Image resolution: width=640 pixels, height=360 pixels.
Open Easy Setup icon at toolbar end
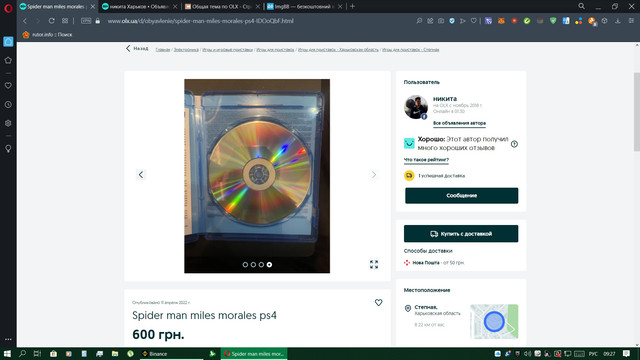click(631, 21)
